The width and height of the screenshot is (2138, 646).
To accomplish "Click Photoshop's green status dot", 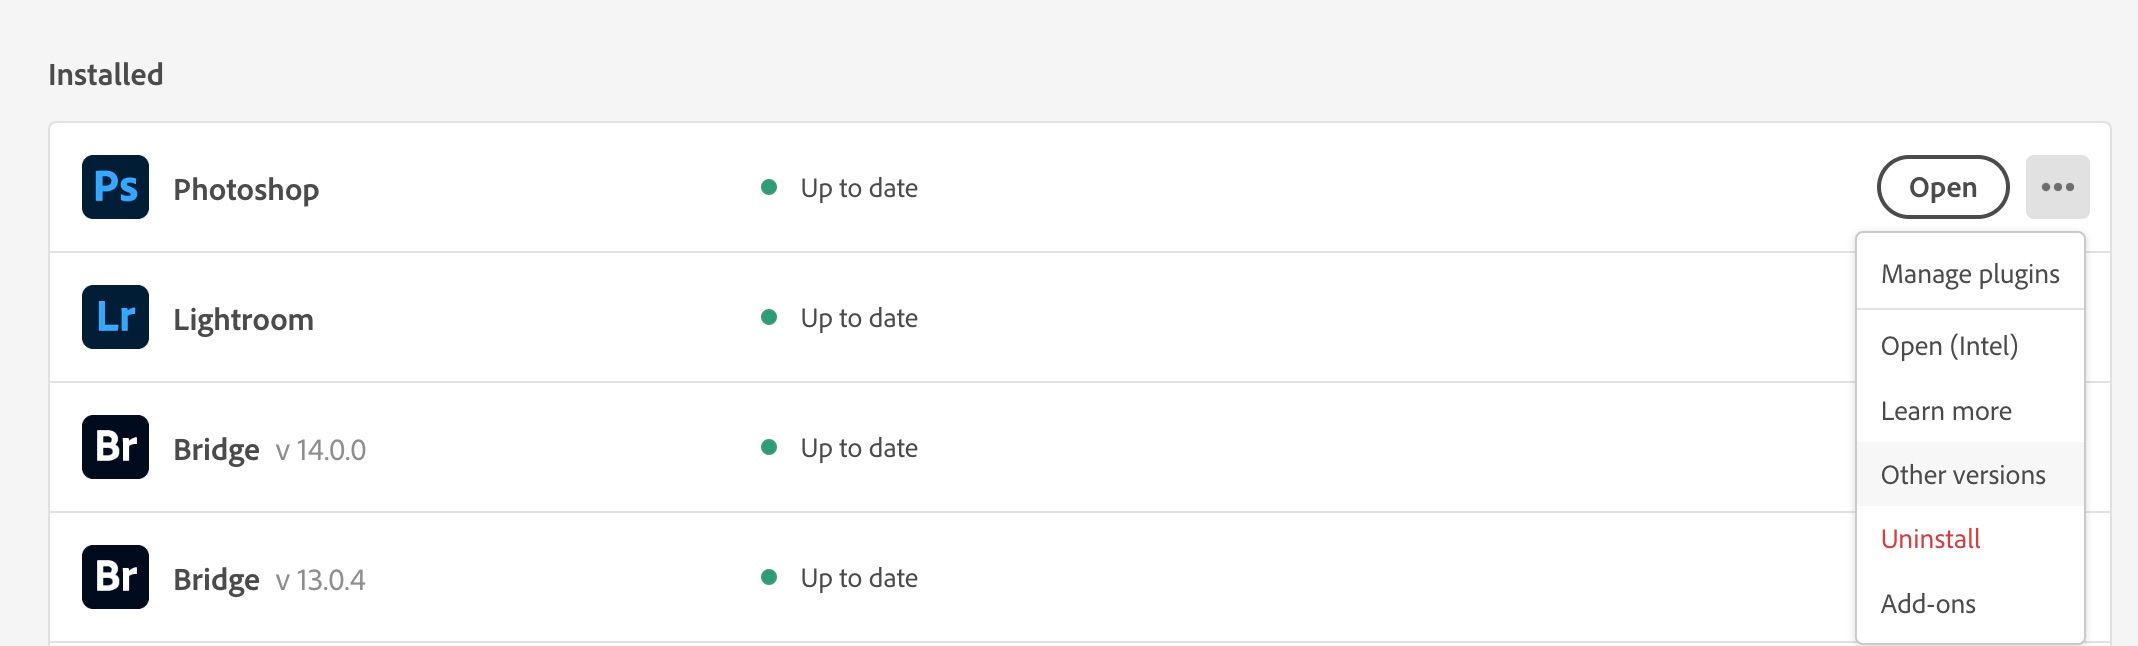I will coord(769,187).
